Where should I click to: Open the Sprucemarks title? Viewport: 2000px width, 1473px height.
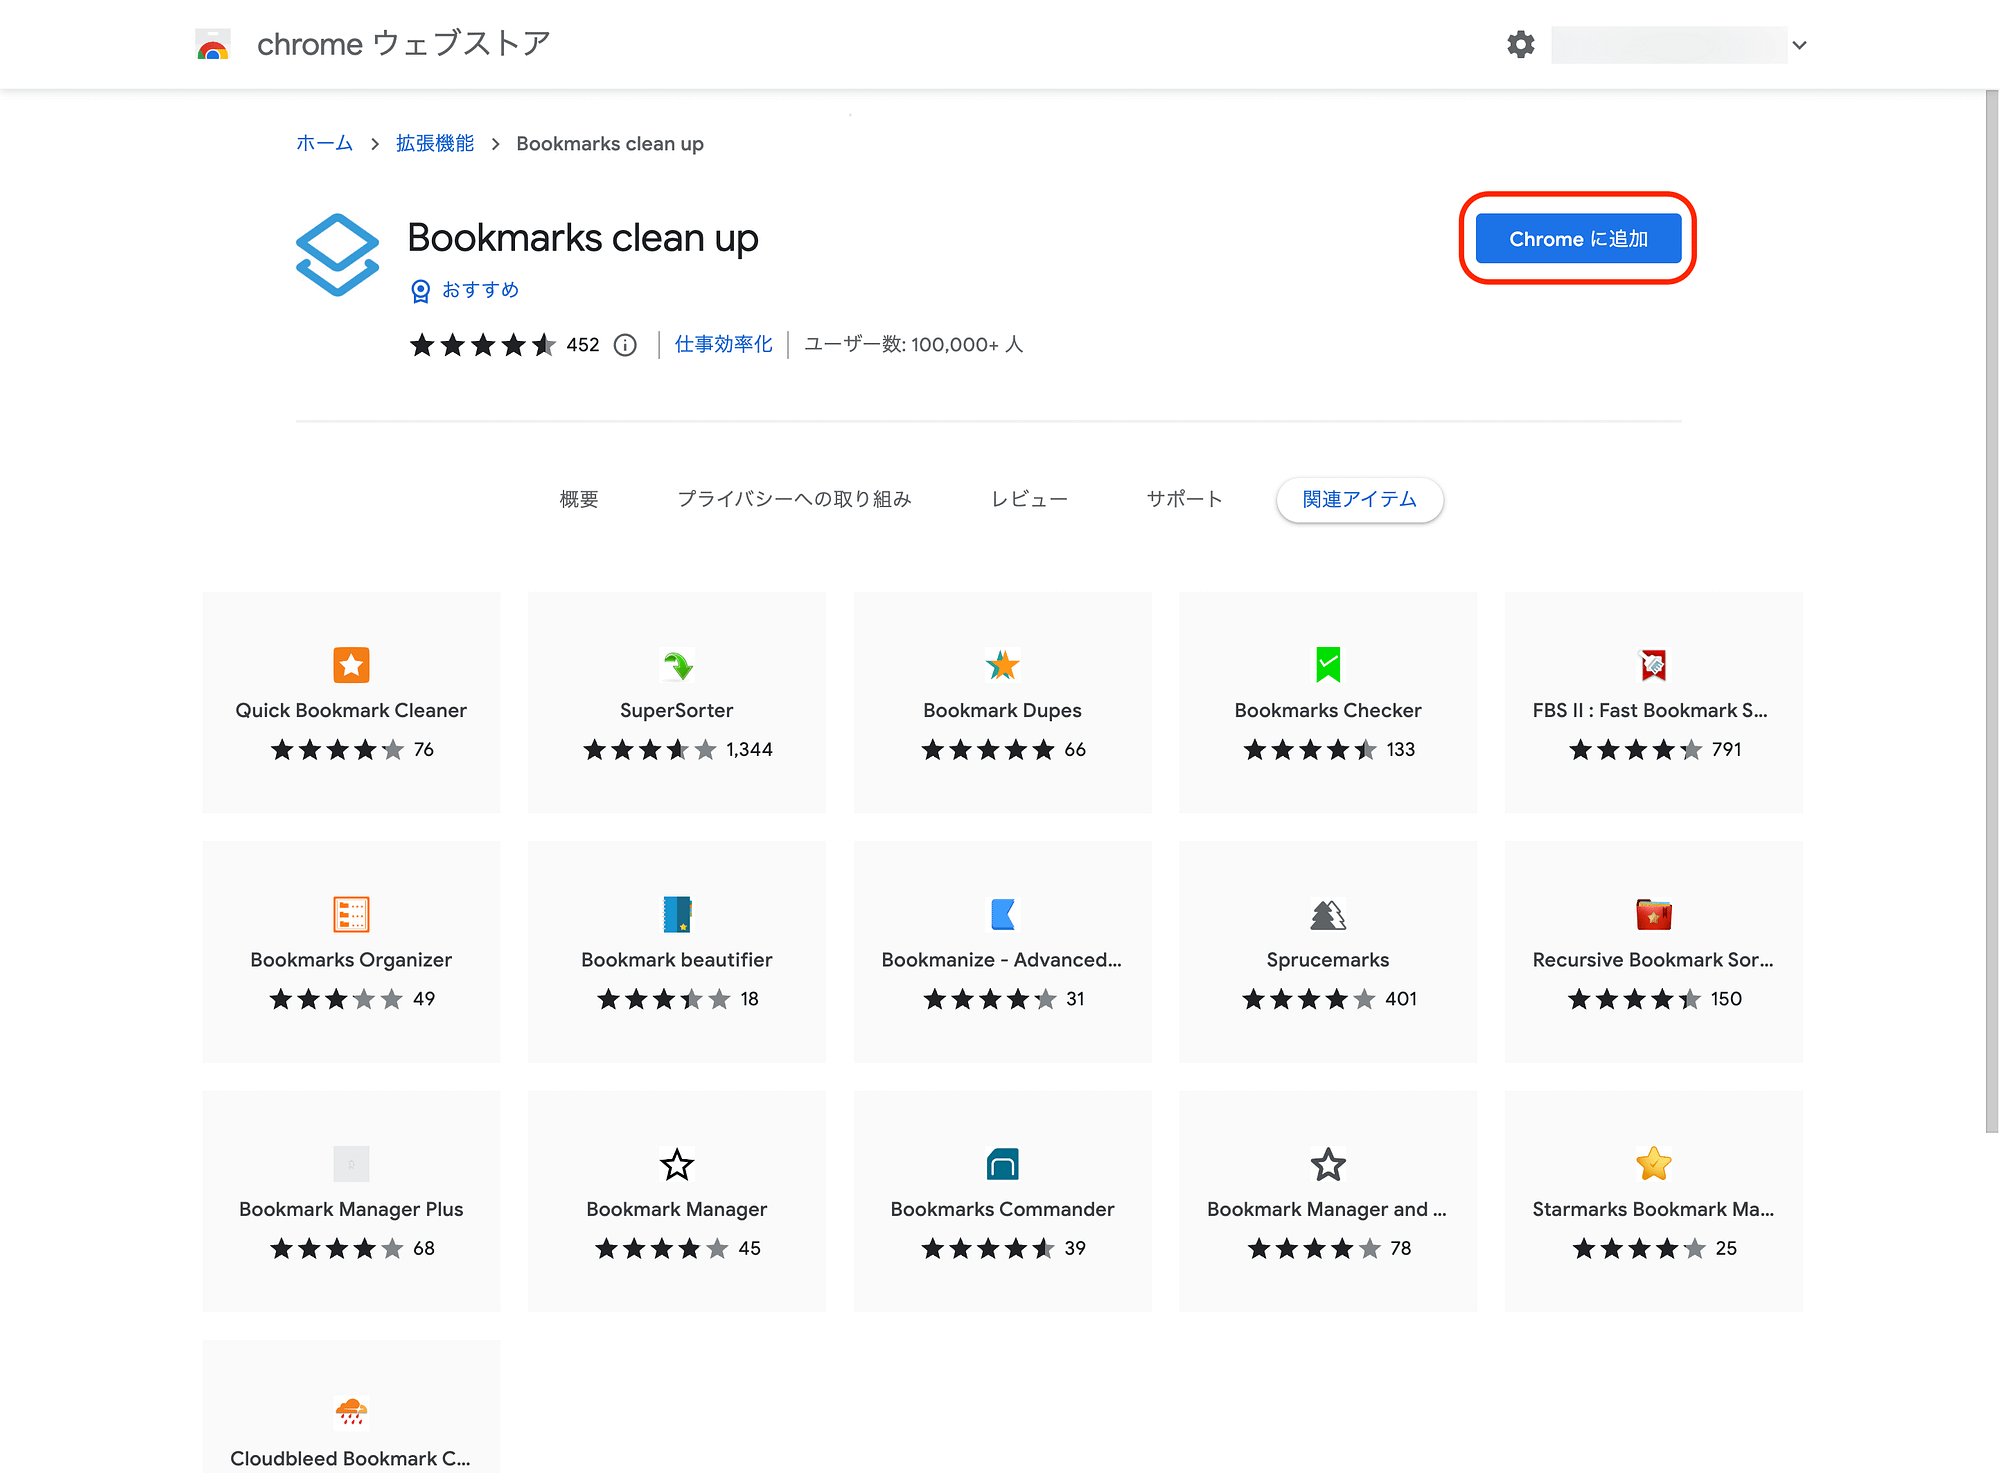tap(1328, 960)
